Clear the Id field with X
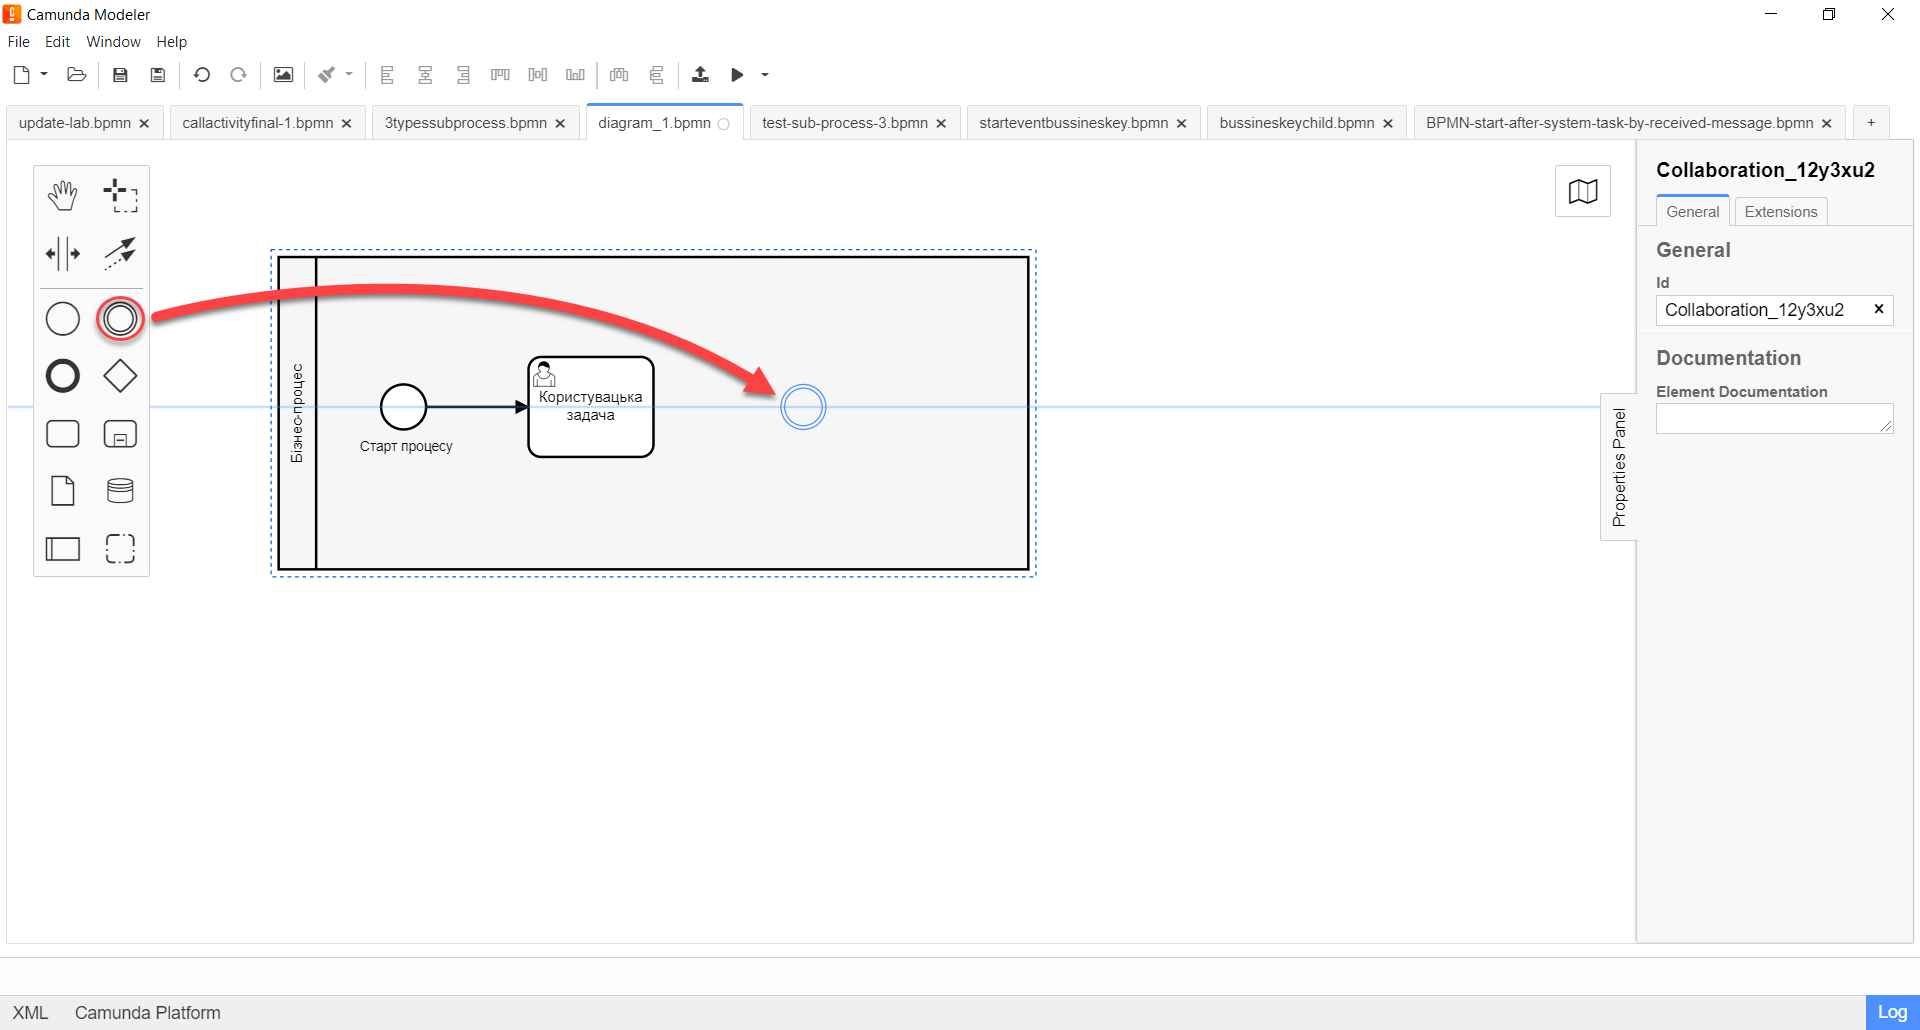 (x=1879, y=309)
